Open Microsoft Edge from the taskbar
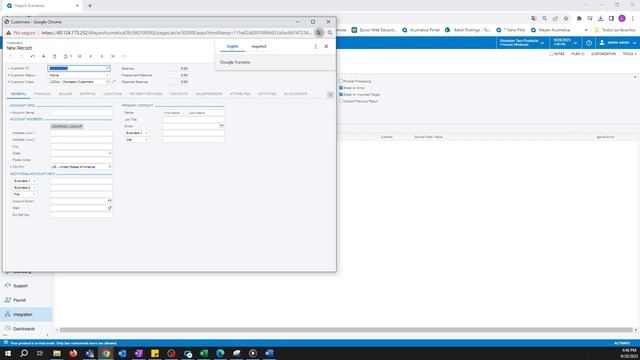640x360 pixels. pyautogui.click(x=220, y=353)
